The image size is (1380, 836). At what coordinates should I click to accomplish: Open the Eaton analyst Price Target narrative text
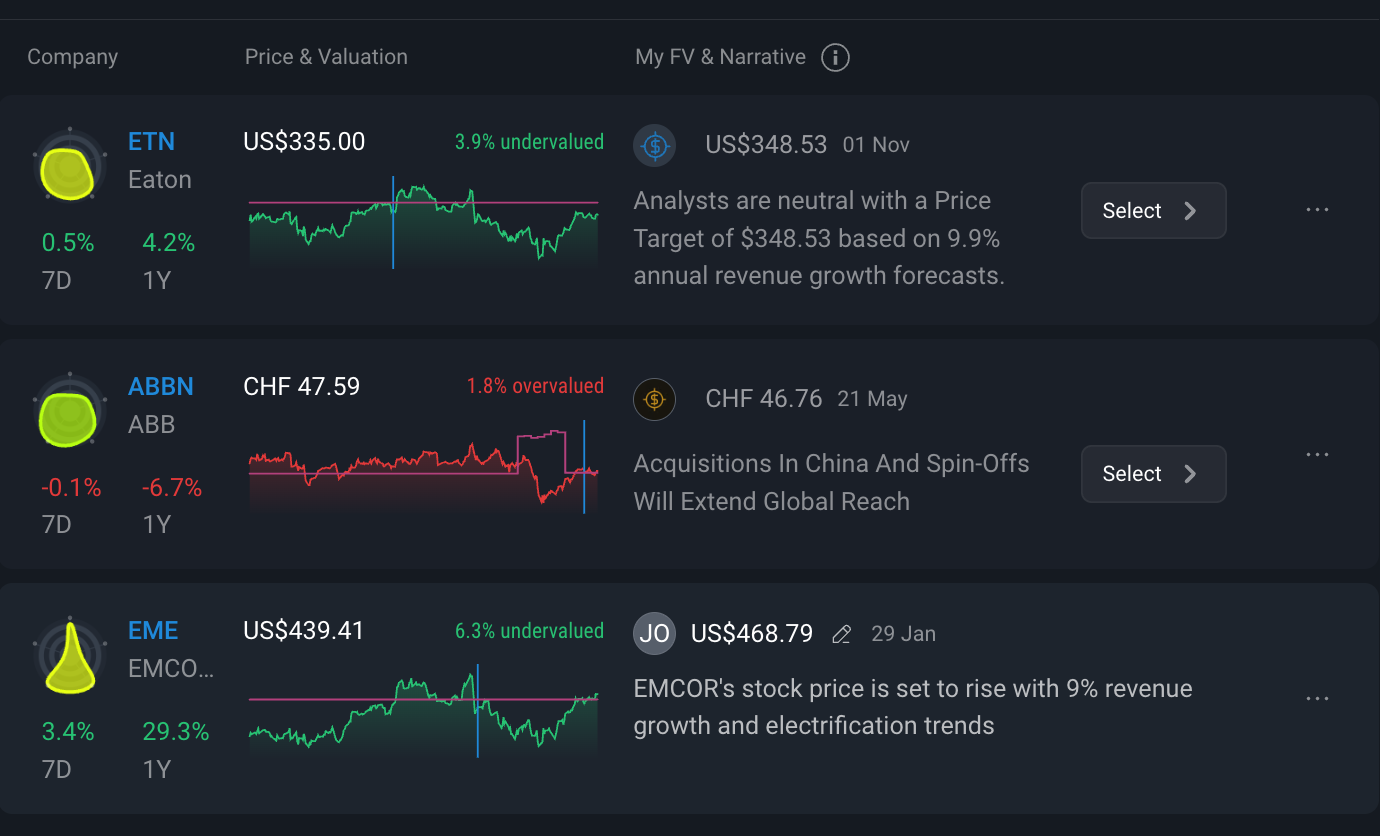819,238
